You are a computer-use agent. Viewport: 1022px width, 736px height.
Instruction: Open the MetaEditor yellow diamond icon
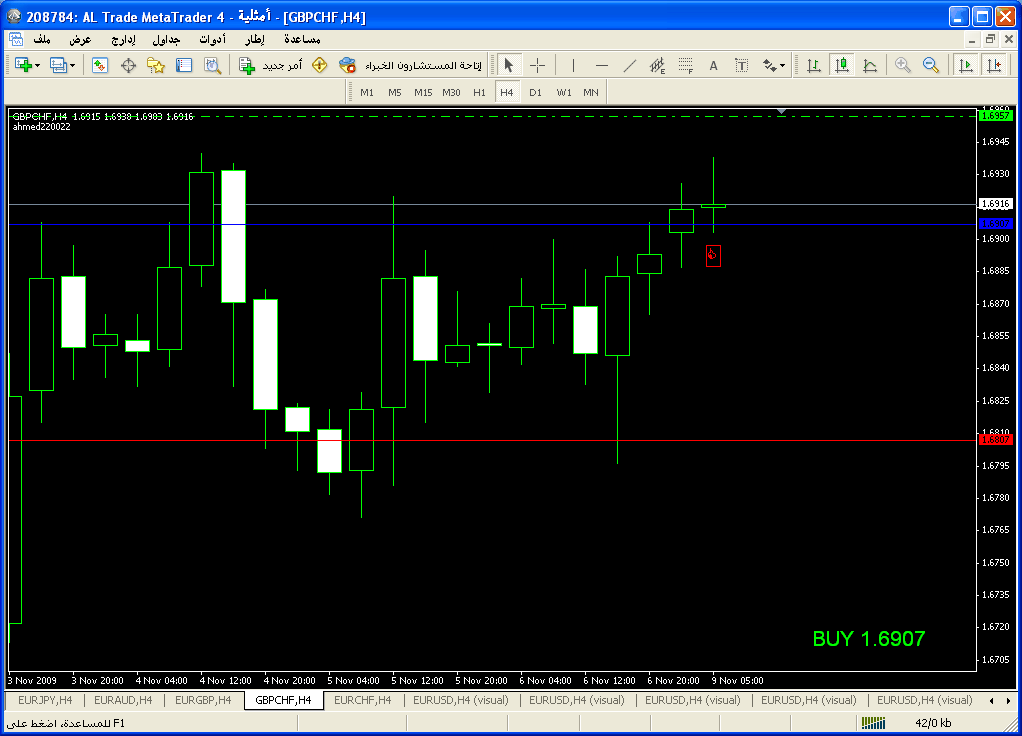pyautogui.click(x=319, y=65)
